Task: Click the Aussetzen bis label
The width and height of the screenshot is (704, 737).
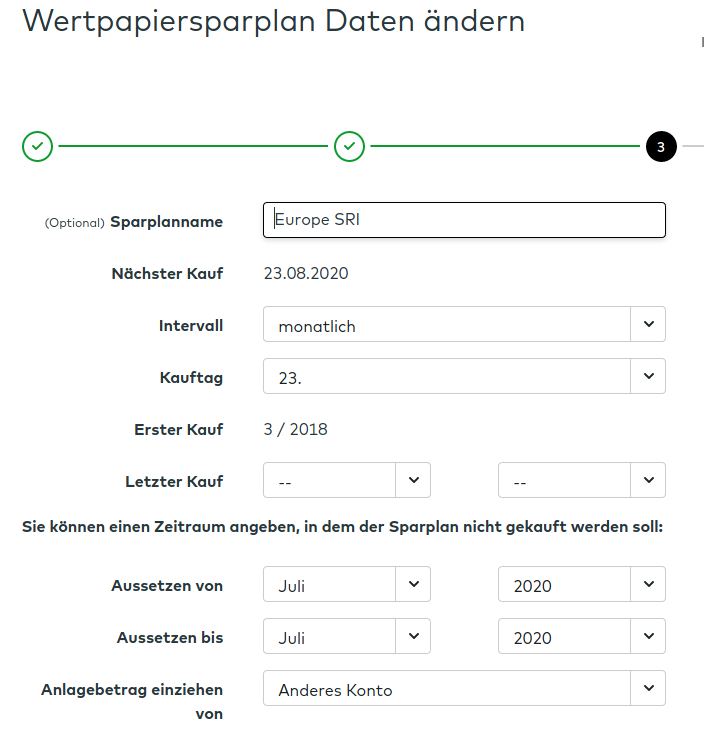Action: 170,638
